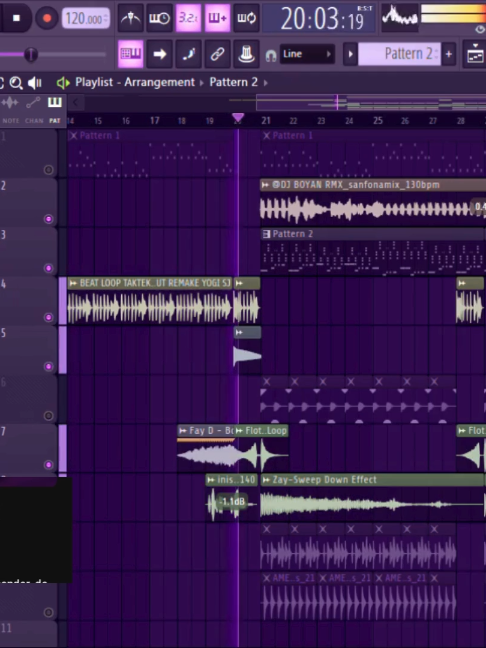
Task: Open the Zay-Sweep Down Effect clip menu icon
Action: click(267, 480)
